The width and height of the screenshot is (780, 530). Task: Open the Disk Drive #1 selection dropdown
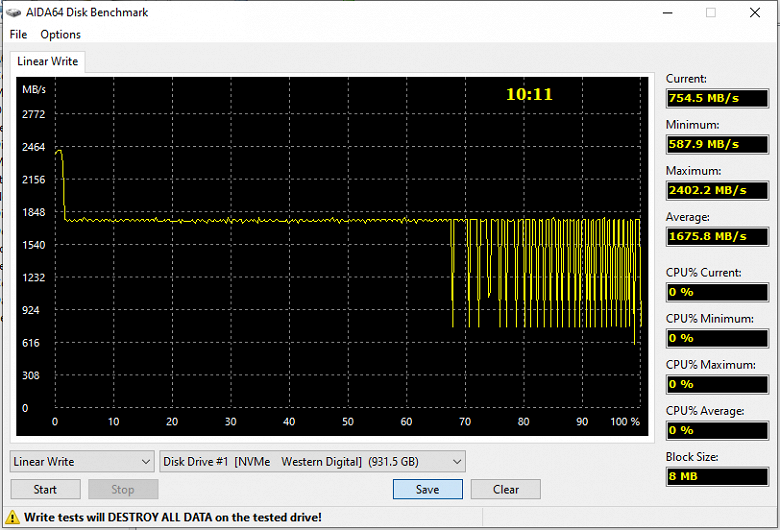coord(312,462)
